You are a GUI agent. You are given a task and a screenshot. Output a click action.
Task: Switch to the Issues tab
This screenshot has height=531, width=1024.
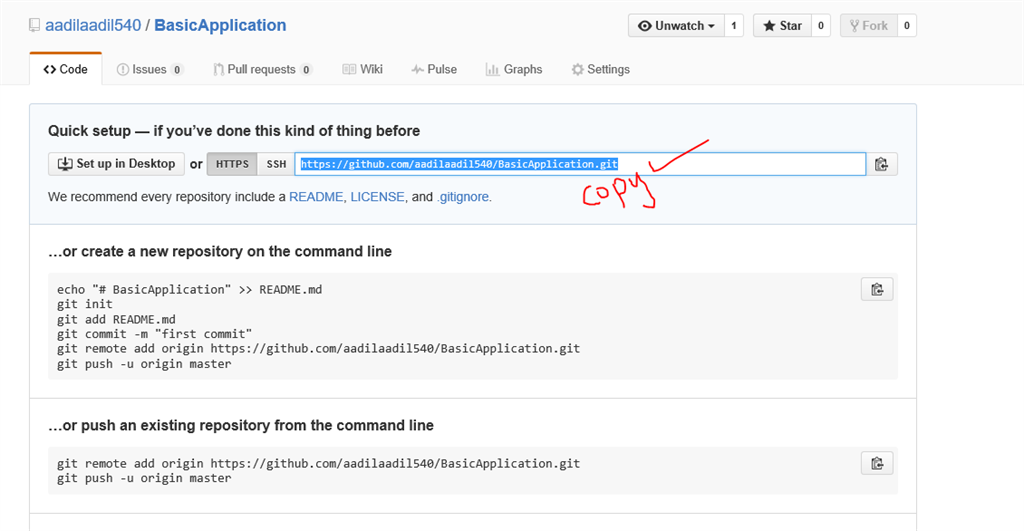click(x=150, y=69)
